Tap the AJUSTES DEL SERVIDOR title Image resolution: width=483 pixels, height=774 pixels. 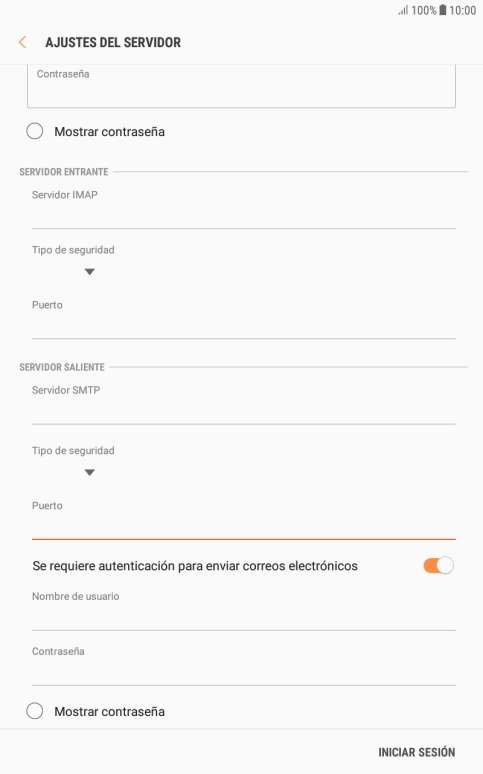tap(113, 42)
